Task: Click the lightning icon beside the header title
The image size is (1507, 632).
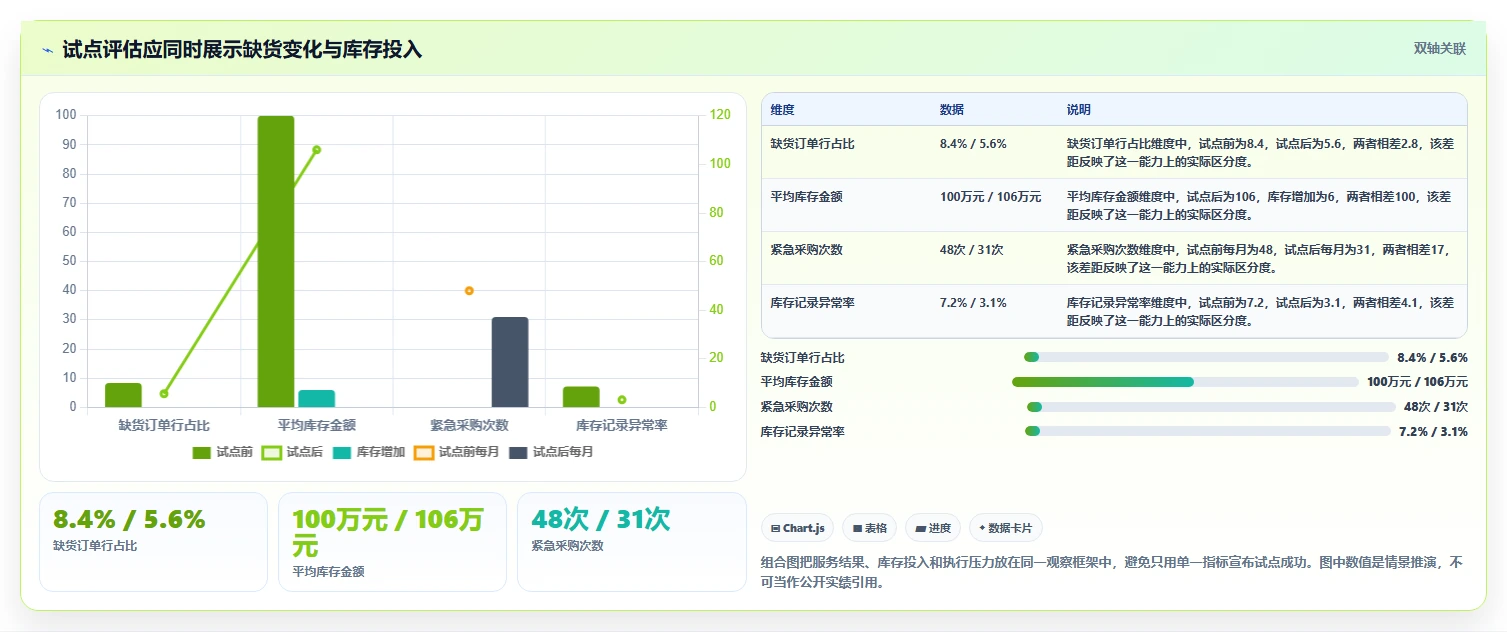Action: 48,50
